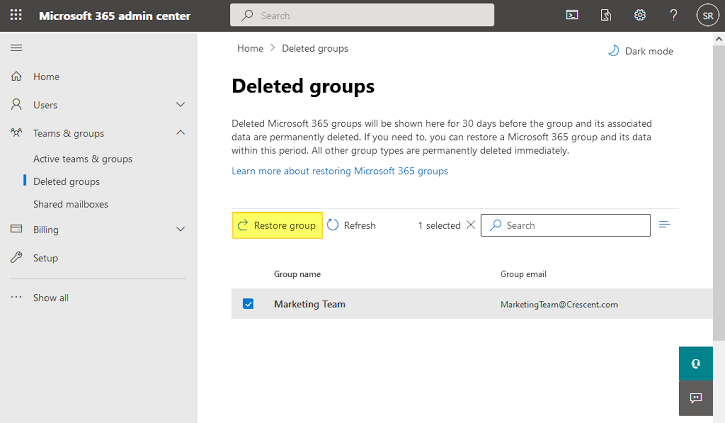Select Deleted groups in the sidebar

67,182
